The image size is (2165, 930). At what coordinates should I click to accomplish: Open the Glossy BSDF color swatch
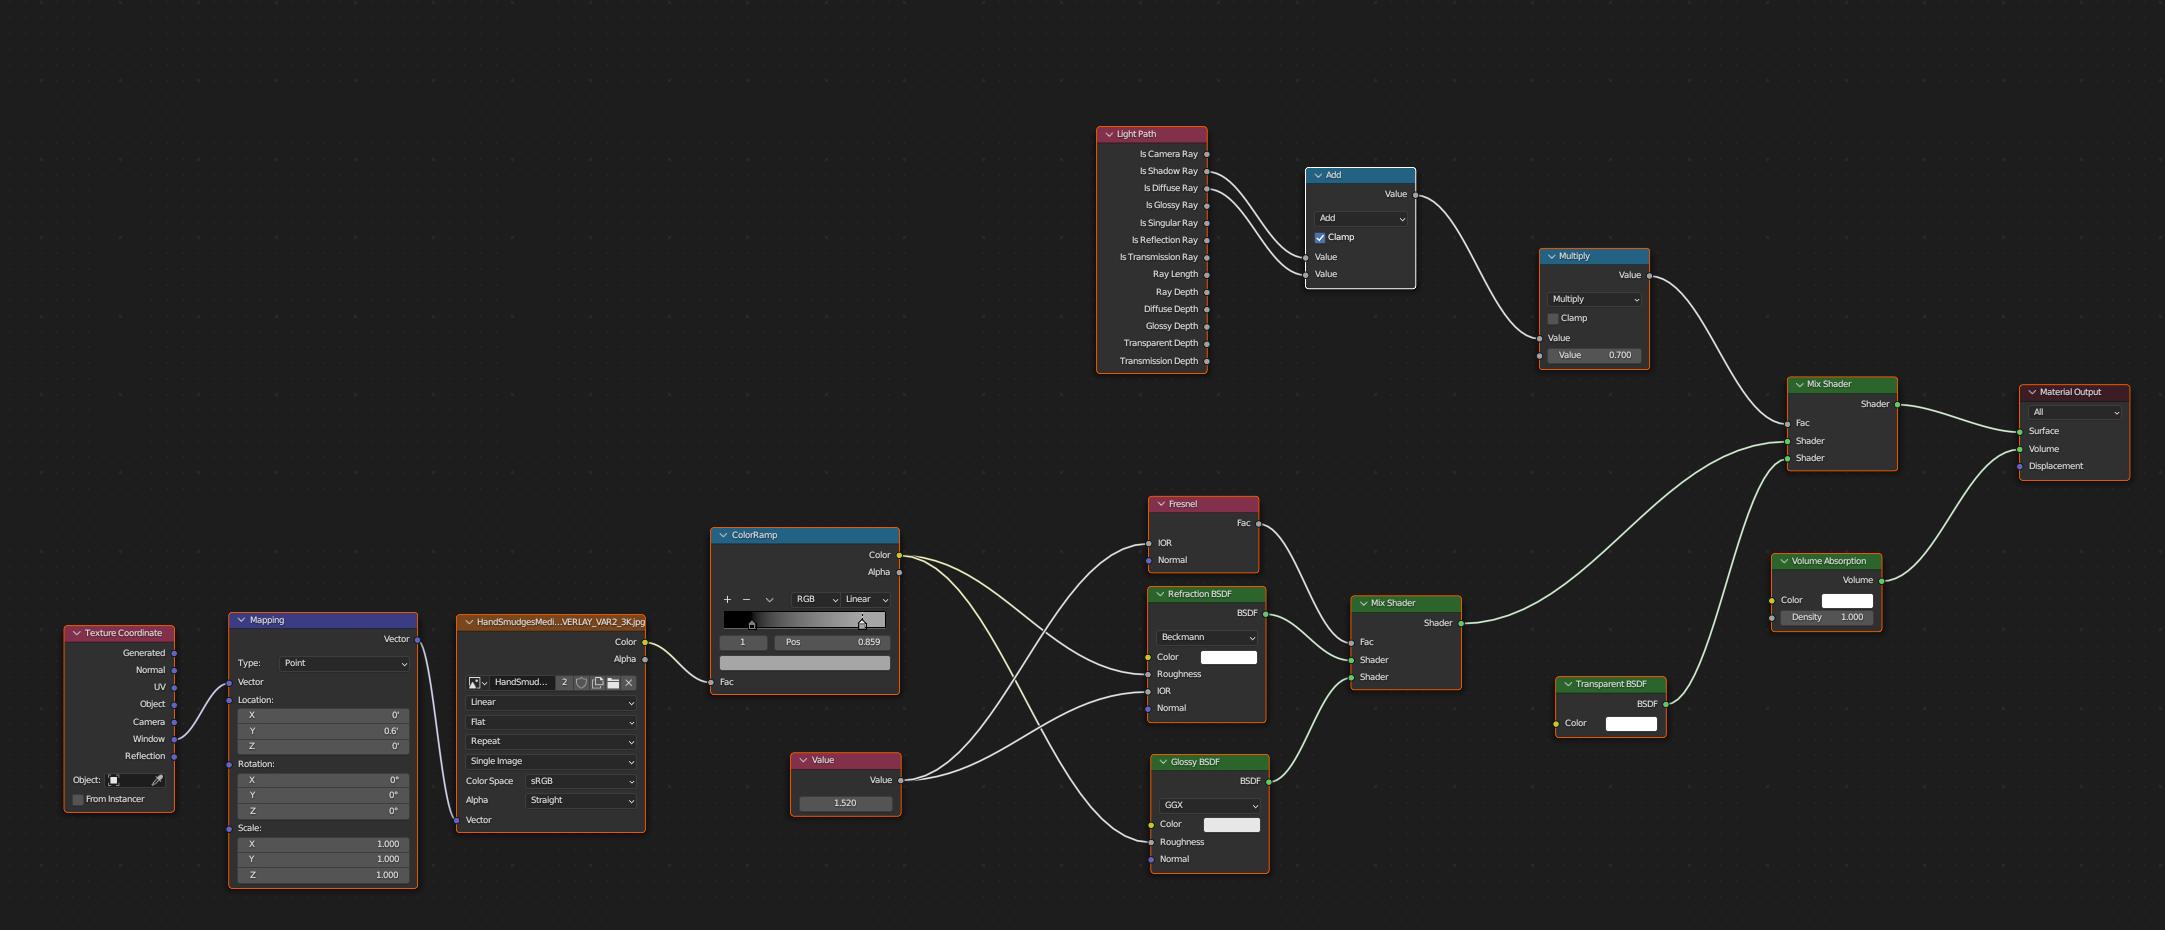click(1230, 824)
